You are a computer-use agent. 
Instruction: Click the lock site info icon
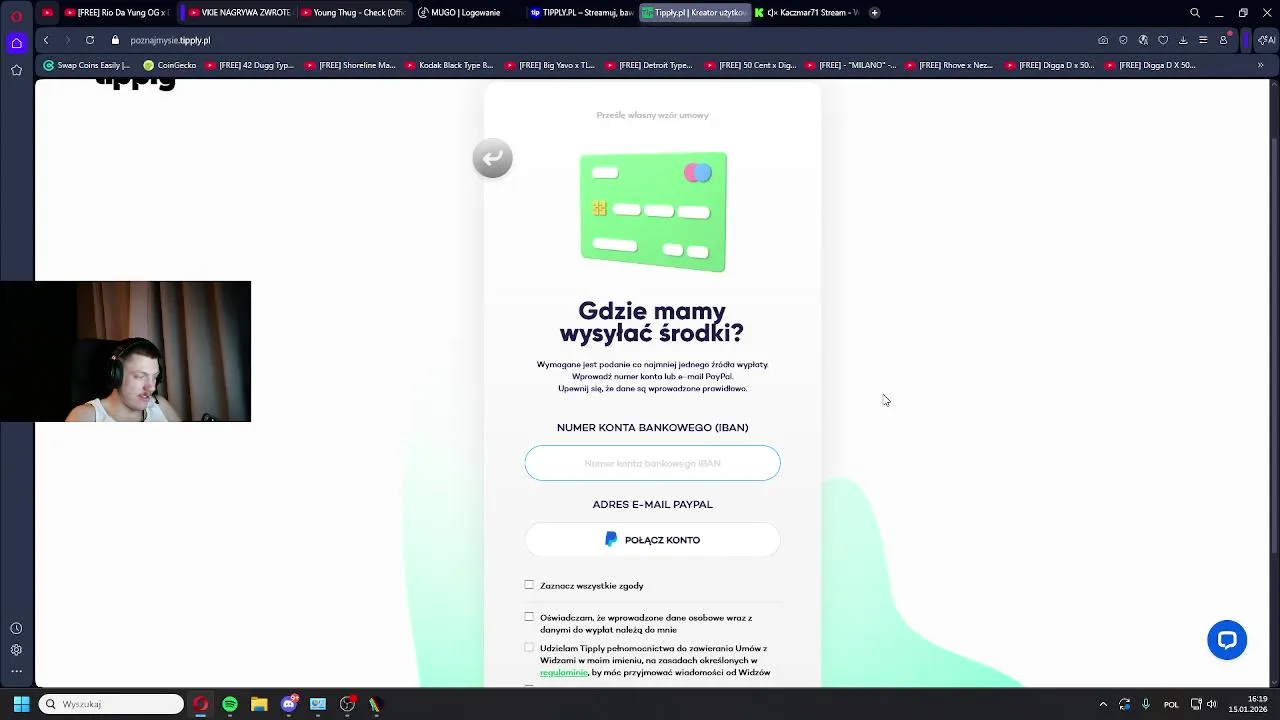pos(115,40)
